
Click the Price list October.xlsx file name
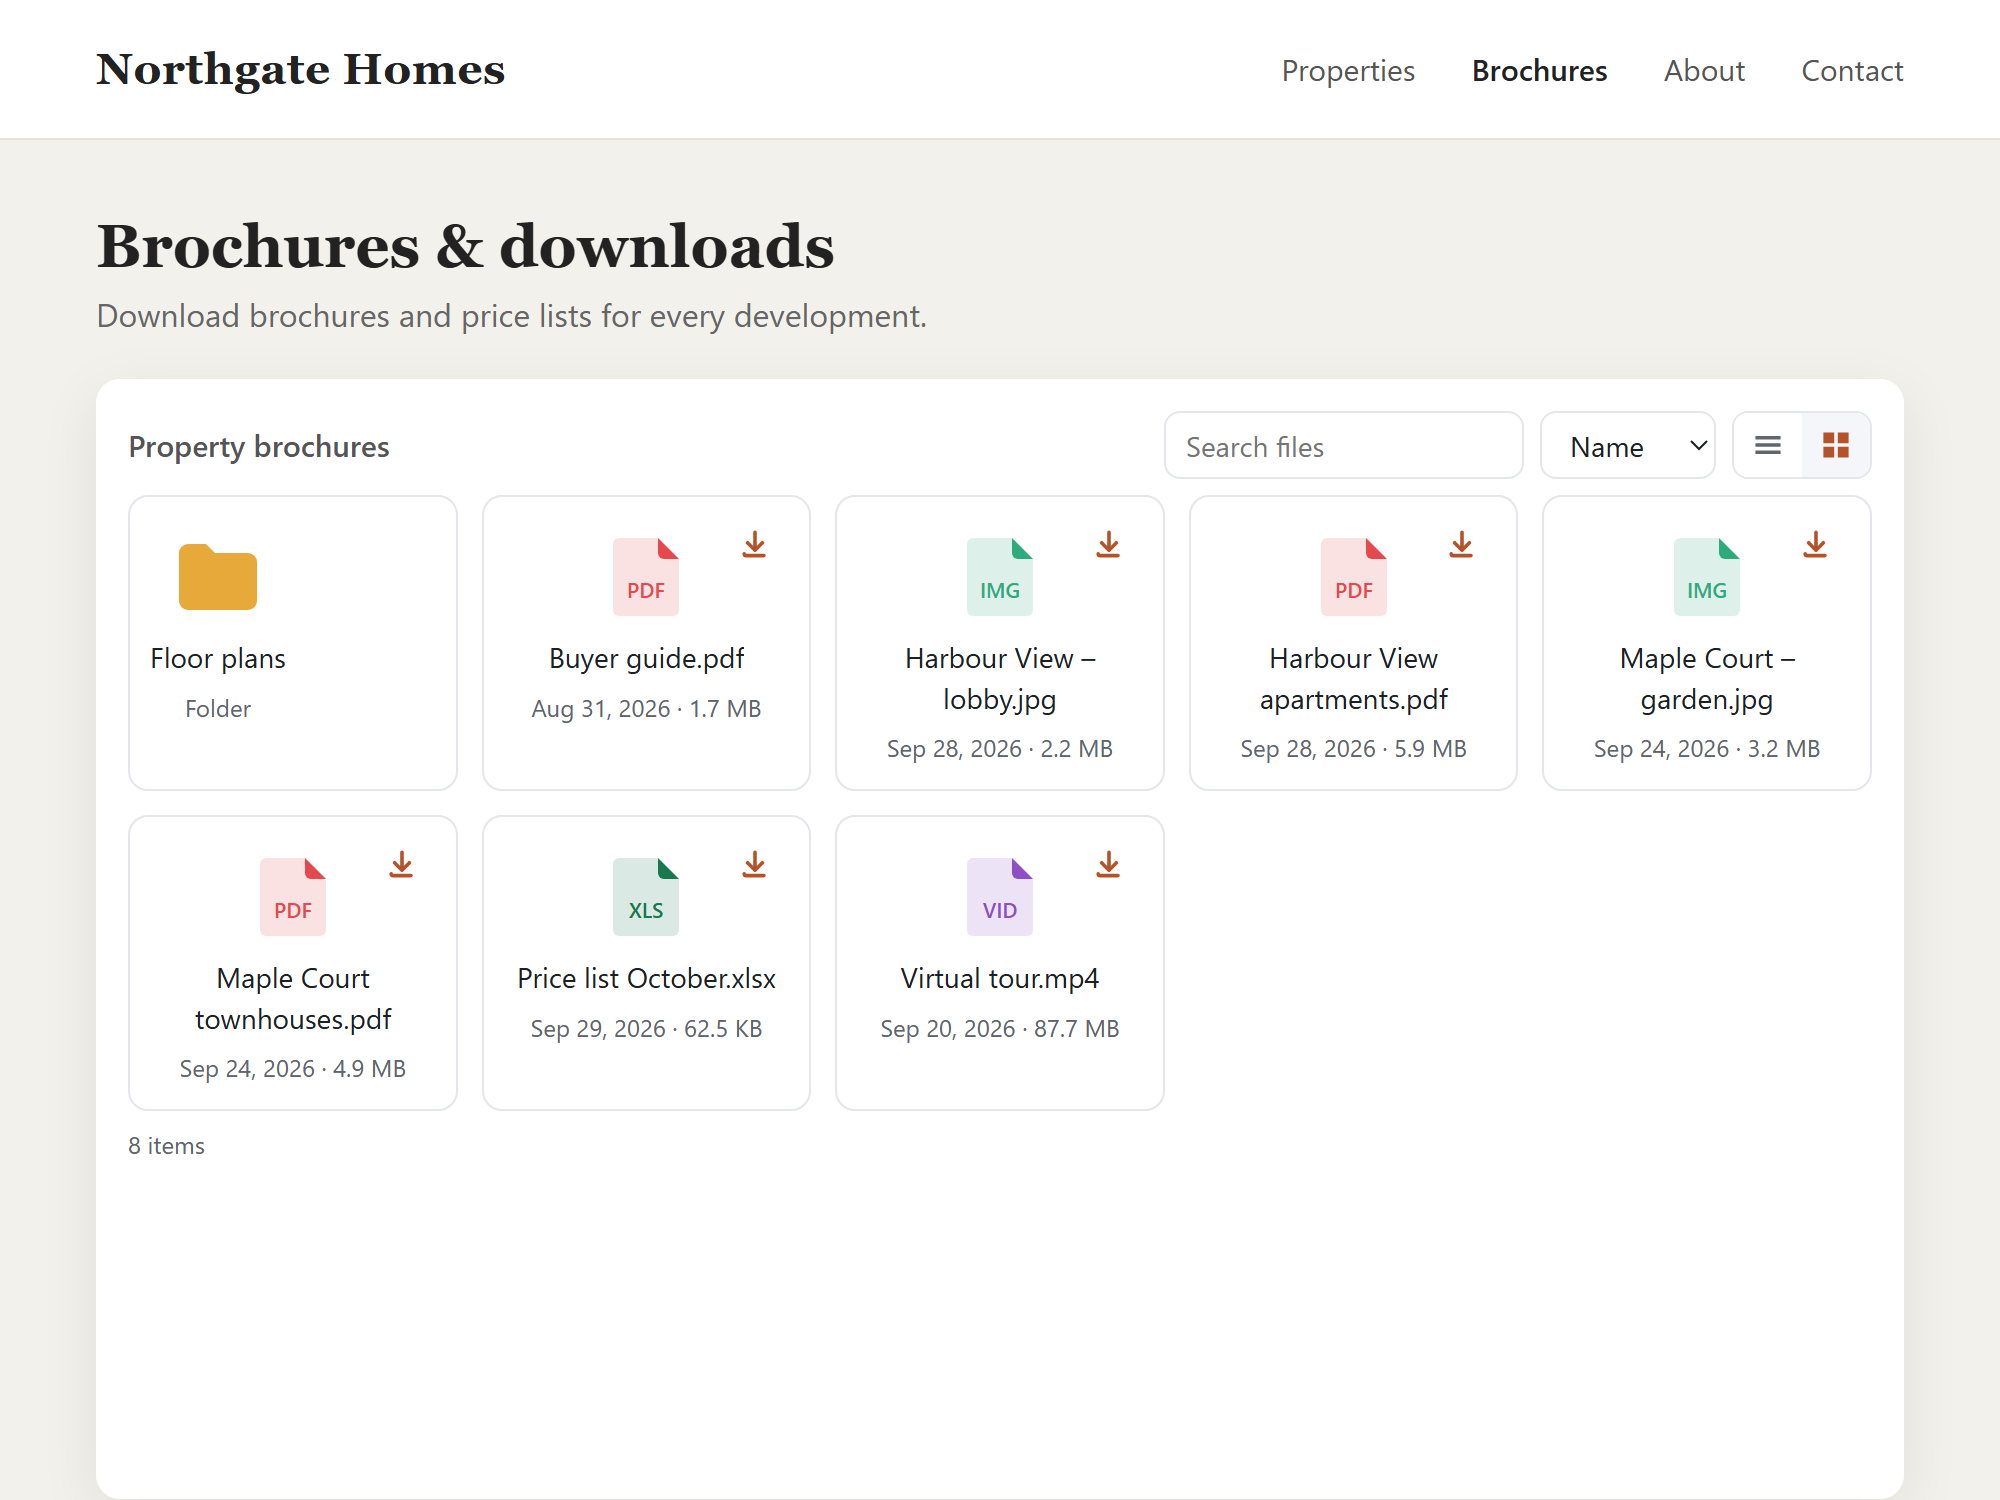coord(646,979)
